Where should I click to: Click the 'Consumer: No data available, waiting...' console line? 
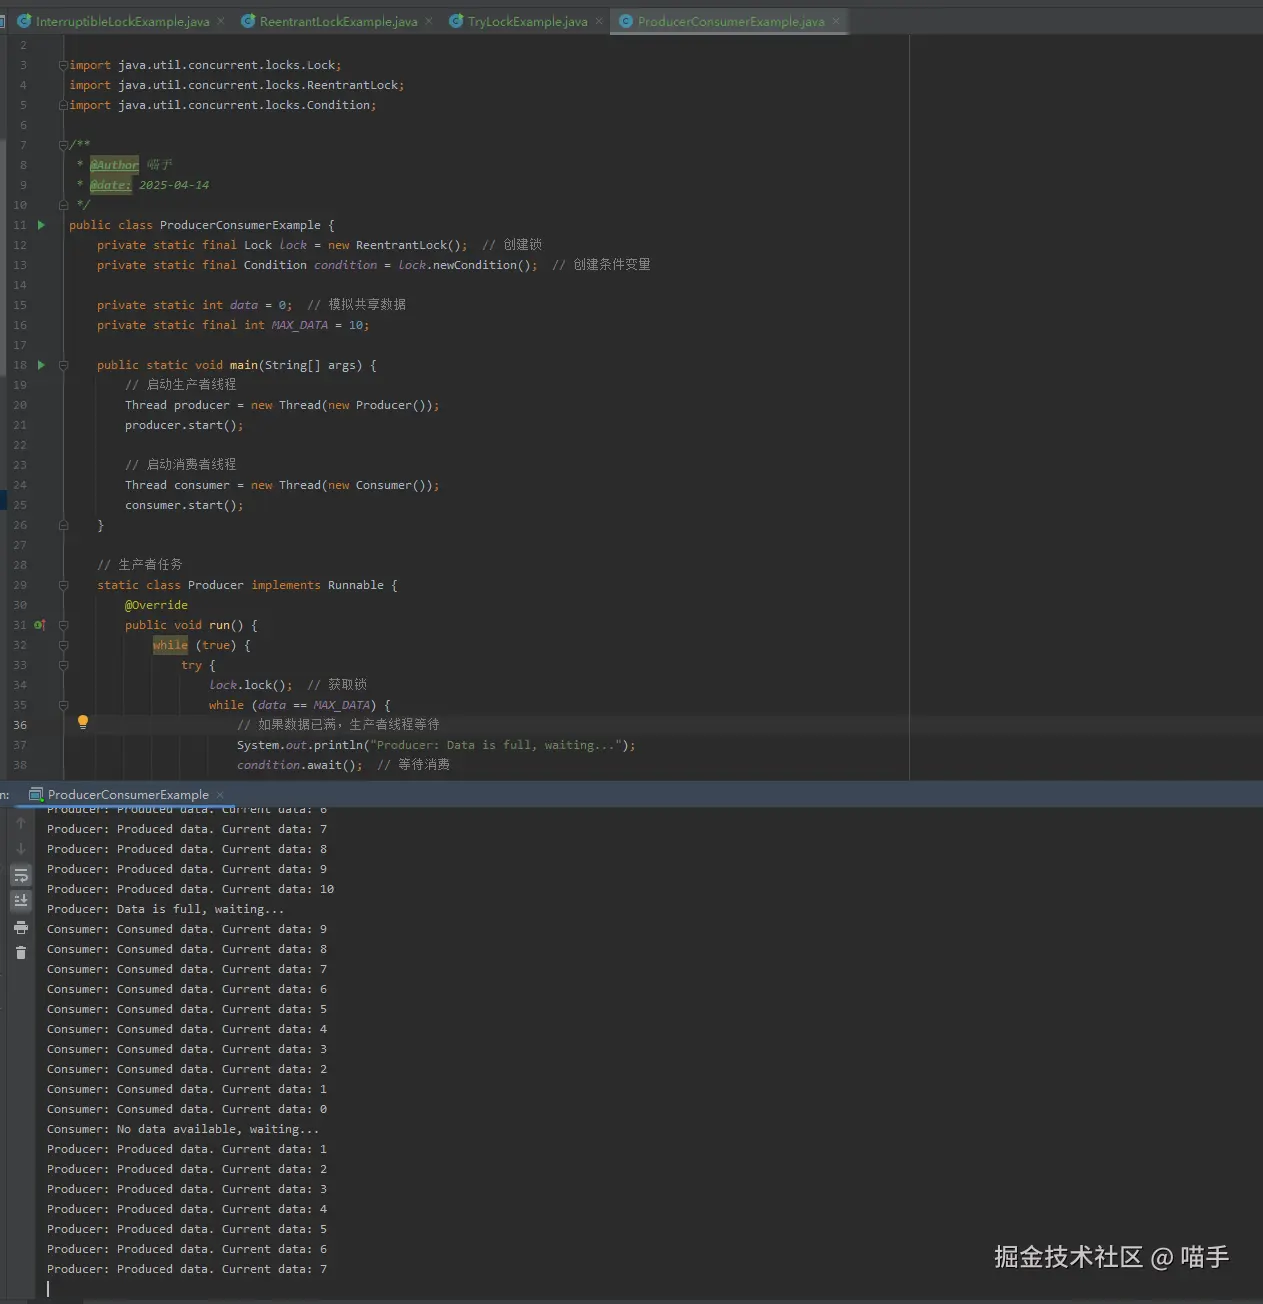[x=183, y=1129]
